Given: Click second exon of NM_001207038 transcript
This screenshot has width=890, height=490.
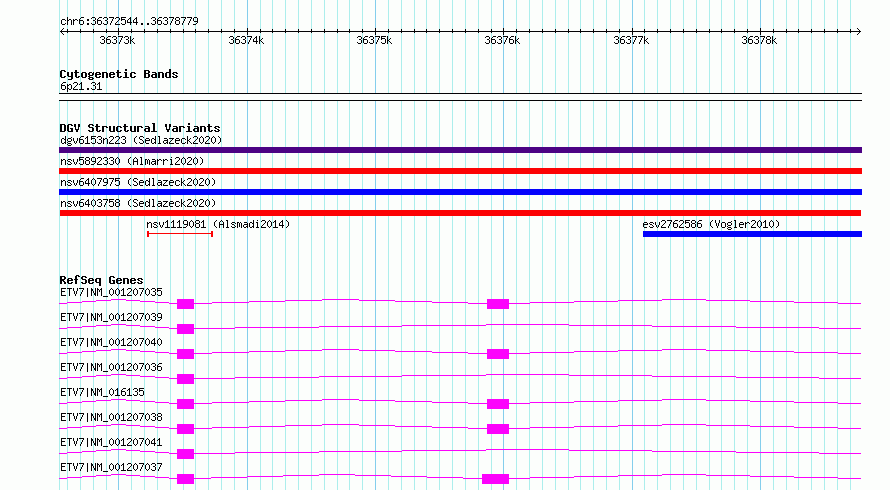Looking at the screenshot, I should [x=498, y=429].
